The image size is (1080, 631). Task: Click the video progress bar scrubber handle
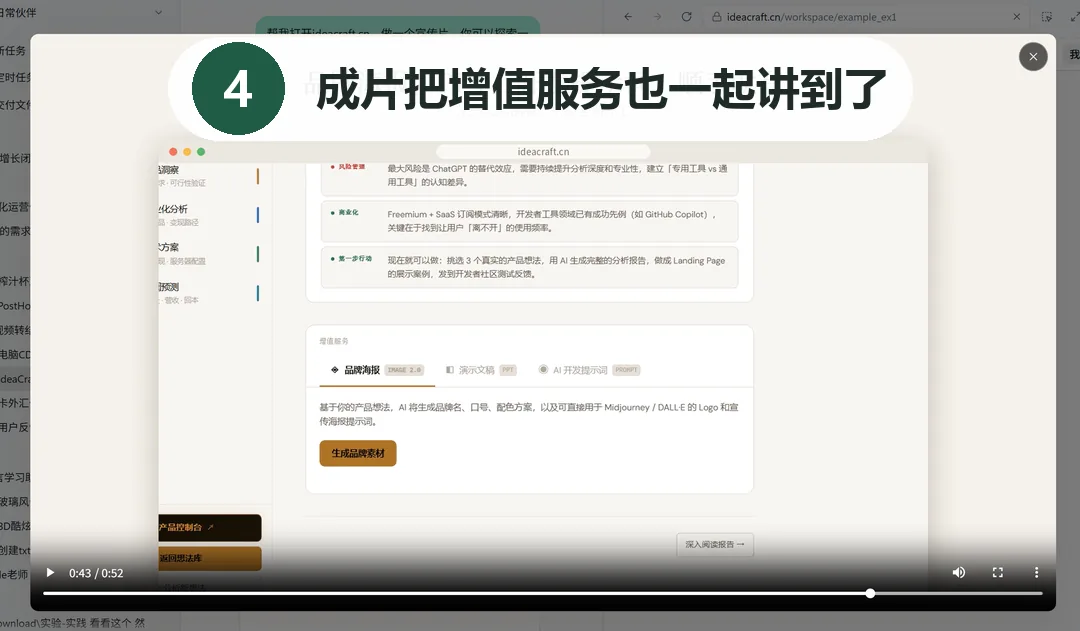coord(871,593)
